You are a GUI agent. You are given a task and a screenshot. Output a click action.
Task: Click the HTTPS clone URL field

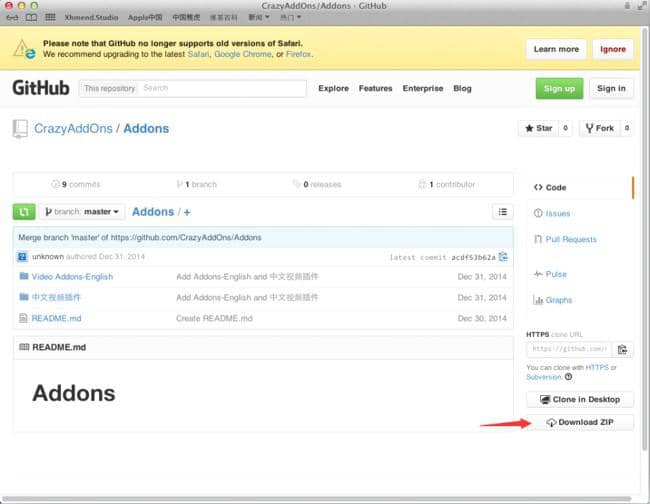coord(569,349)
